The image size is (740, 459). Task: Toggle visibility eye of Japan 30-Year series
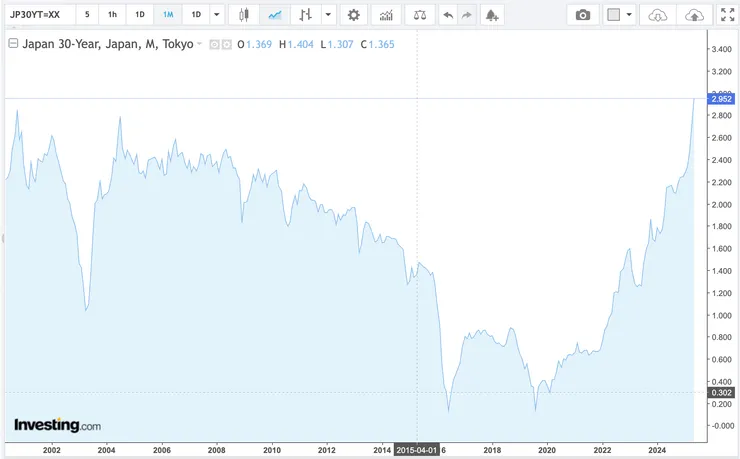(214, 44)
